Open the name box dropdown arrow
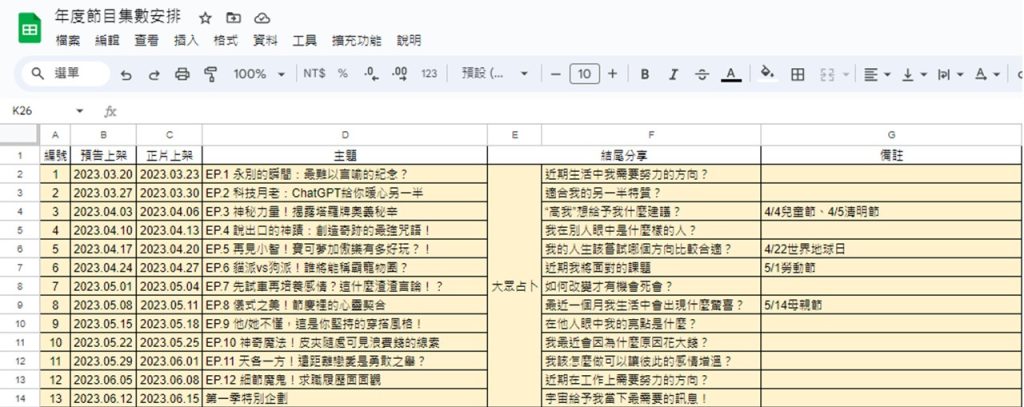The height and width of the screenshot is (407, 1024). [x=80, y=111]
